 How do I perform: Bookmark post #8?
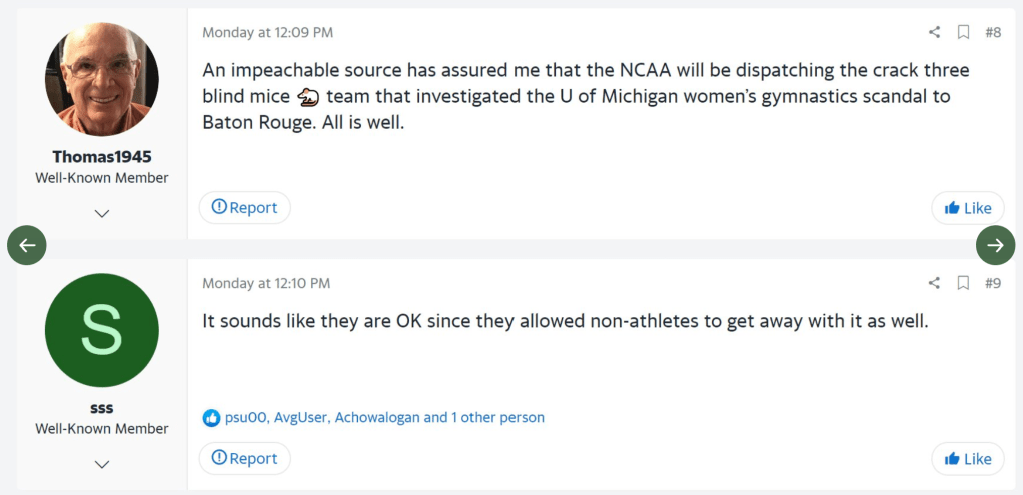tap(963, 32)
